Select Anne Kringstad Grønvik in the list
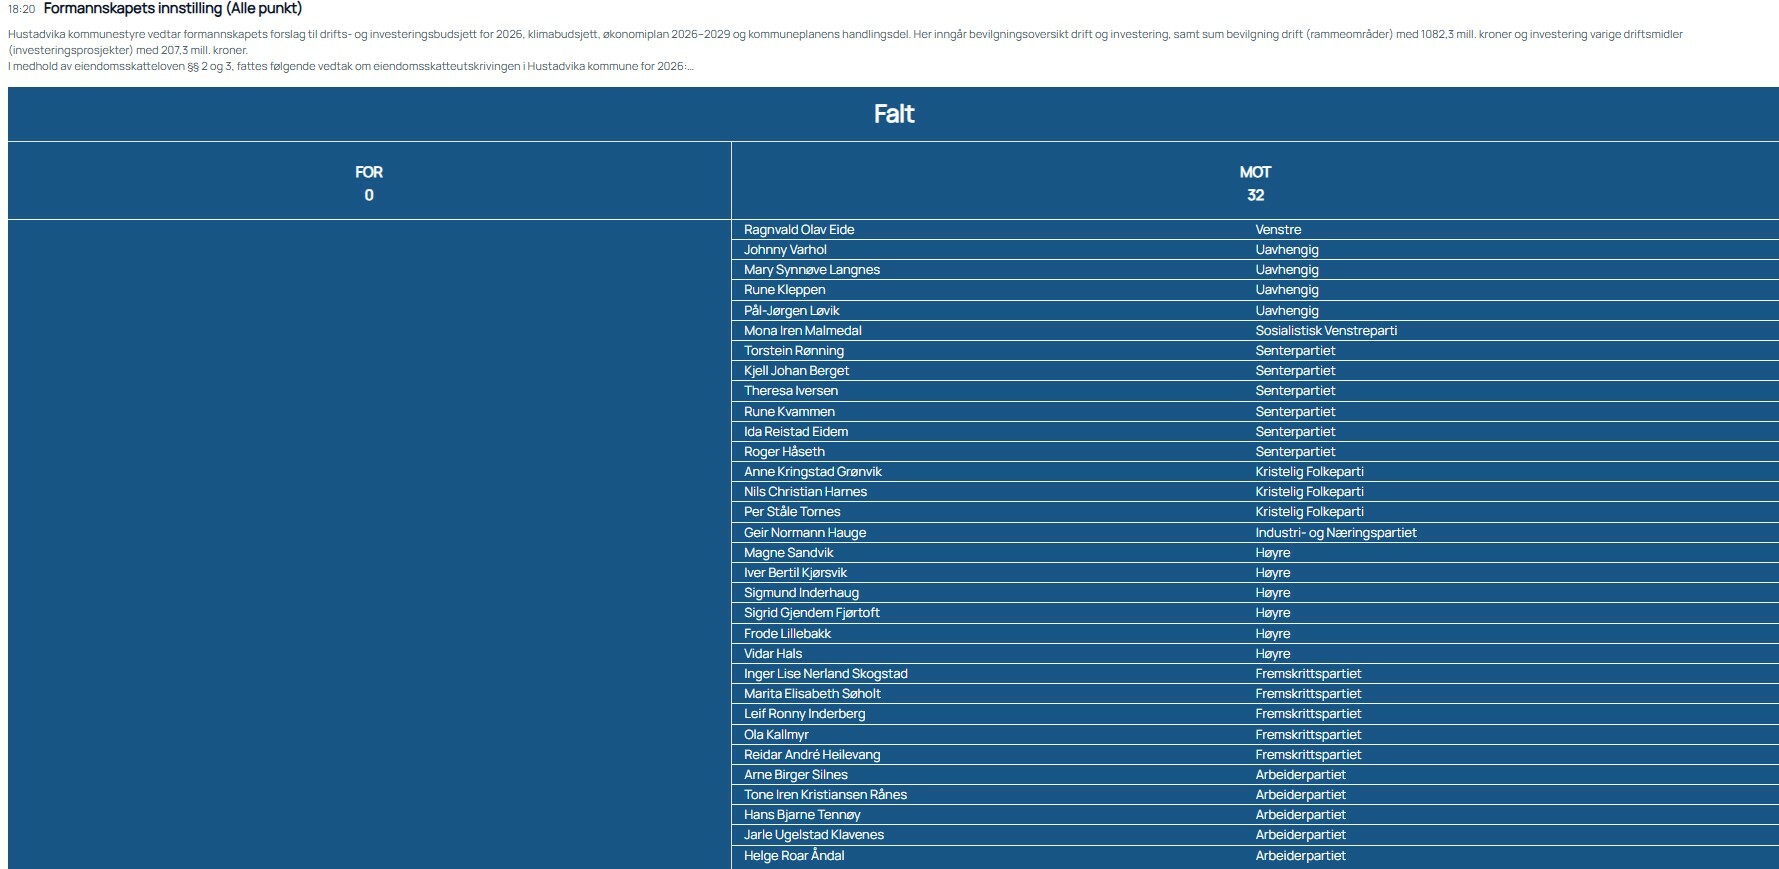The height and width of the screenshot is (869, 1779). click(x=812, y=472)
